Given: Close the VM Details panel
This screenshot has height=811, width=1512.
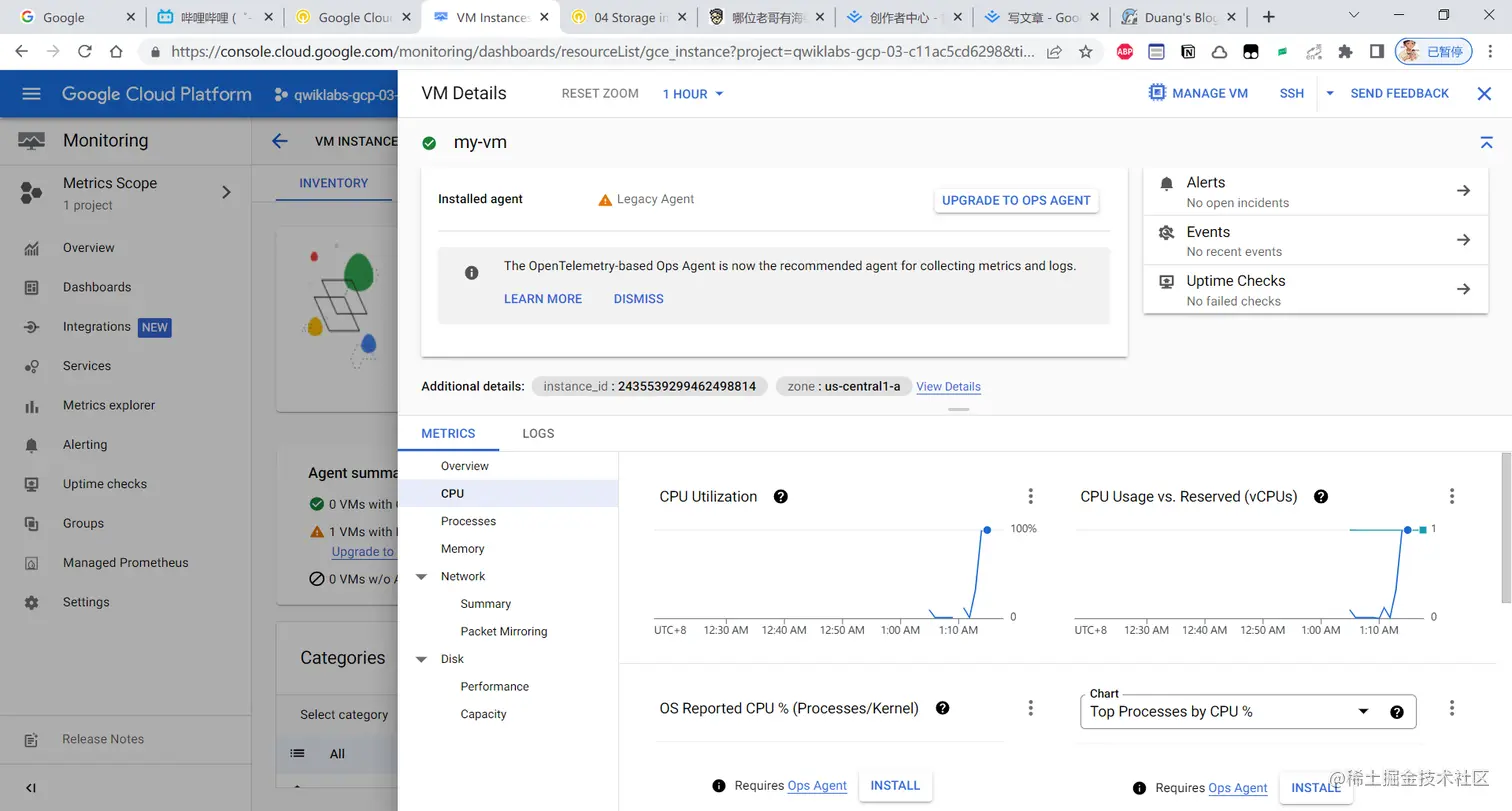Looking at the screenshot, I should point(1484,93).
